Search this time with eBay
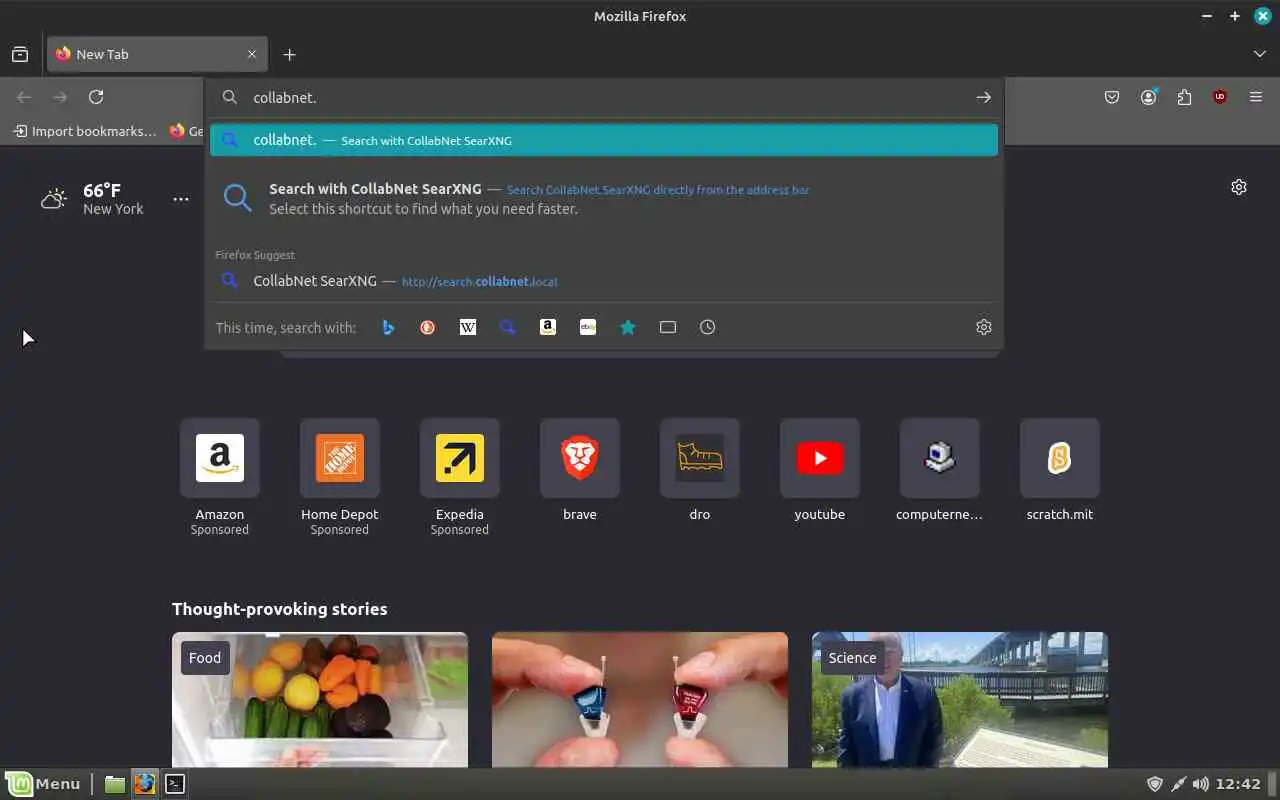This screenshot has height=800, width=1280. coord(588,327)
